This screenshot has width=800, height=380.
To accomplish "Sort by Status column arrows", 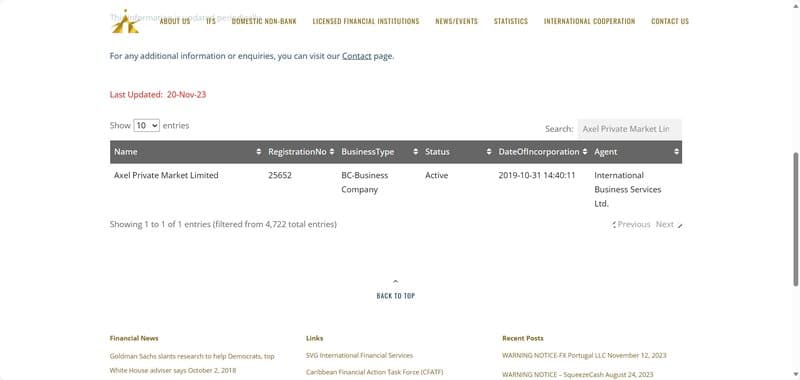I will [x=489, y=152].
